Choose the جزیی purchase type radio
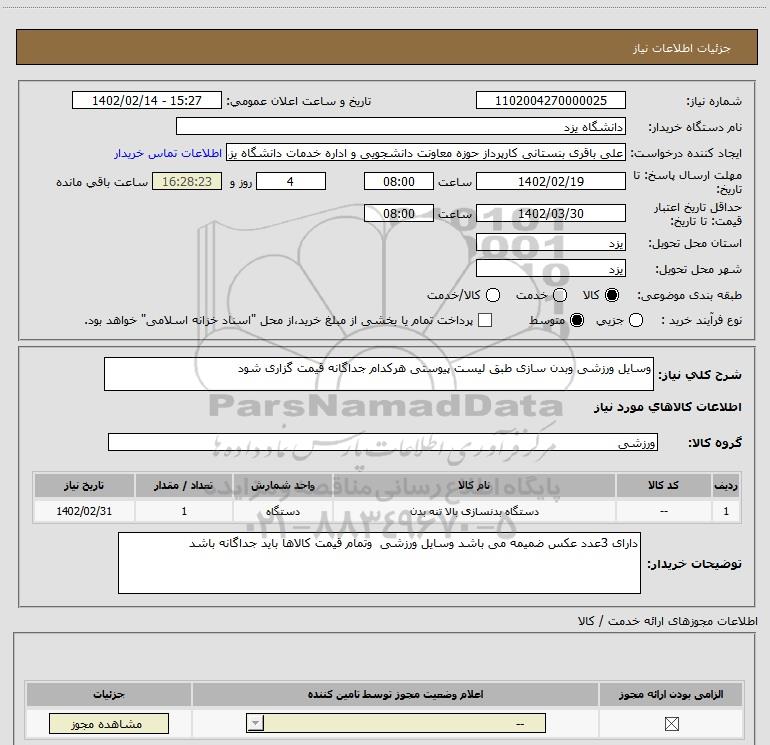Viewport: 770px width, 745px height. (636, 320)
